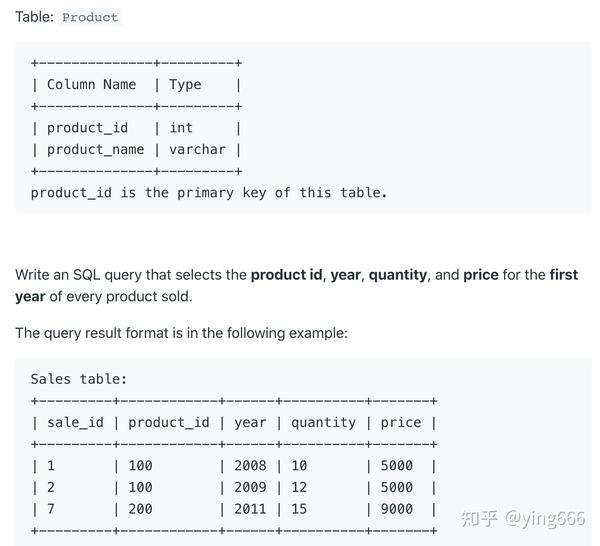600x546 pixels.
Task: Click the Product table name code label
Action: point(90,17)
